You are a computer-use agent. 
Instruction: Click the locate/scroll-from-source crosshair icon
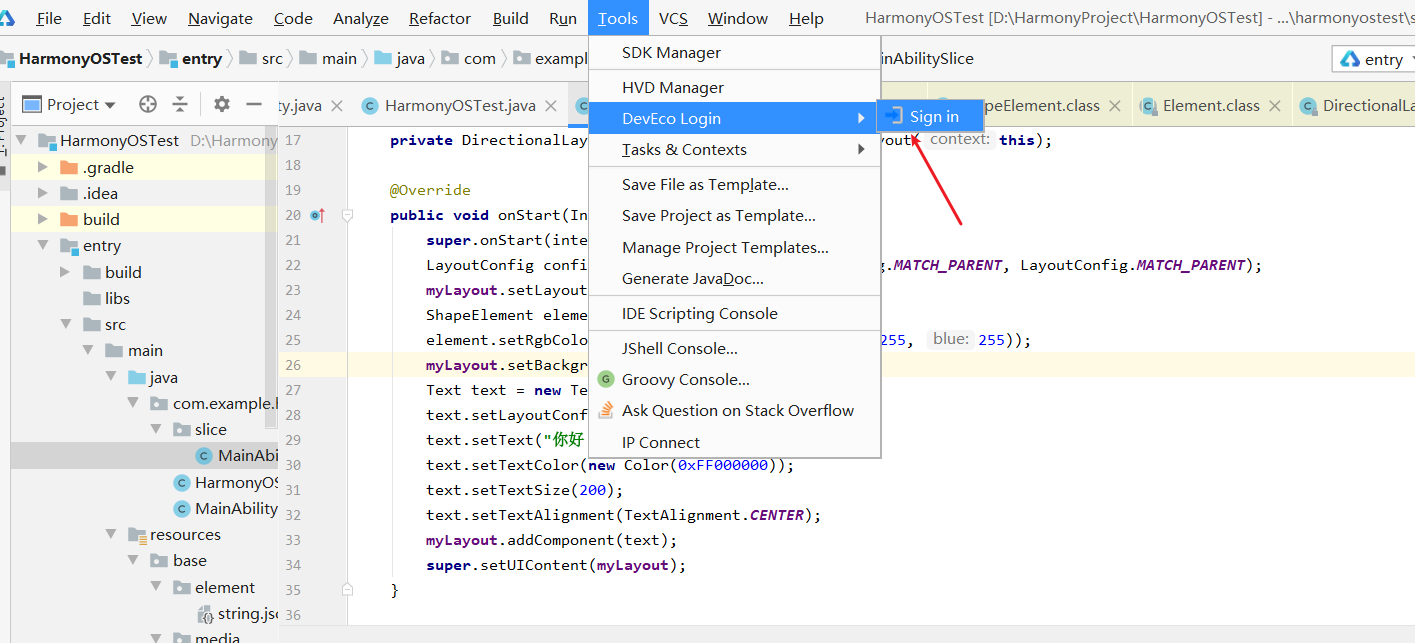[x=148, y=104]
